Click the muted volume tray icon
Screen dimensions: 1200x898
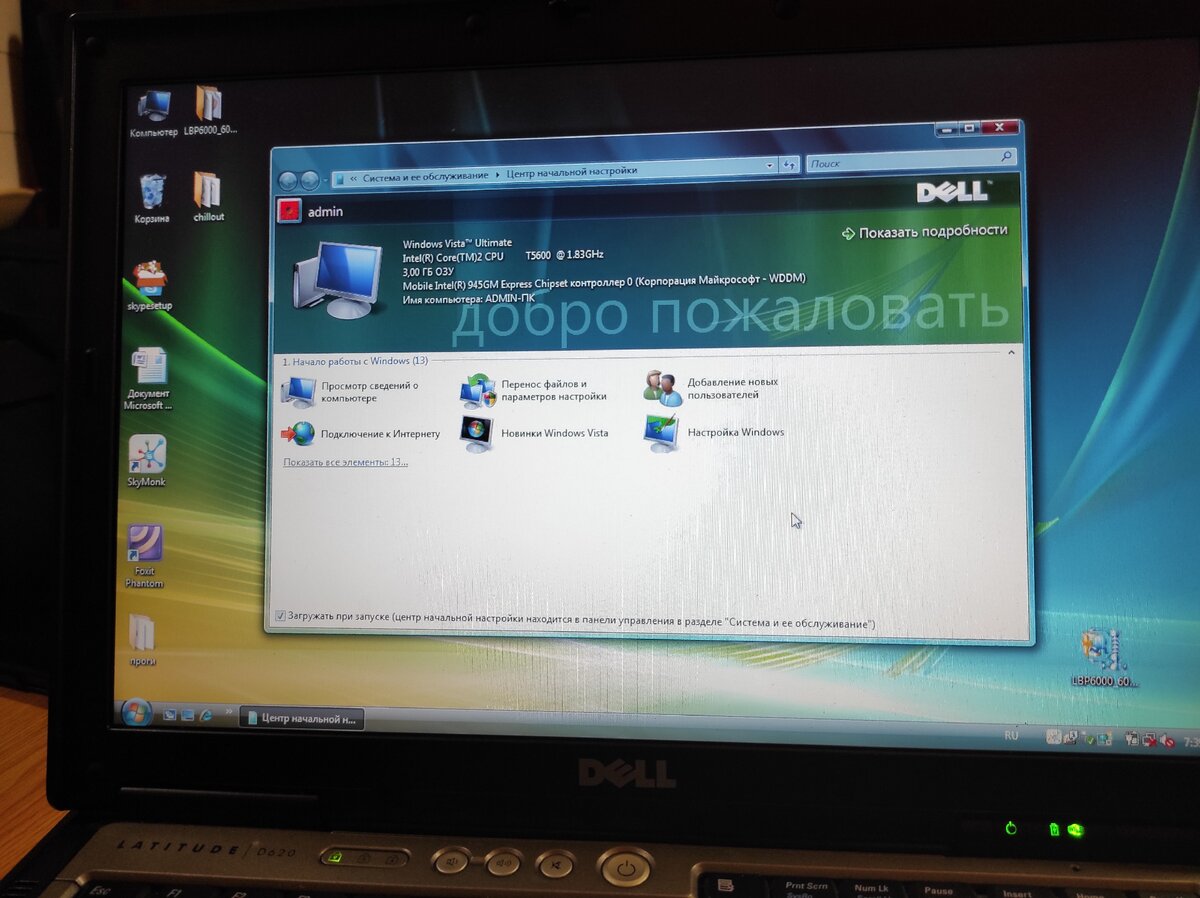(x=1167, y=741)
